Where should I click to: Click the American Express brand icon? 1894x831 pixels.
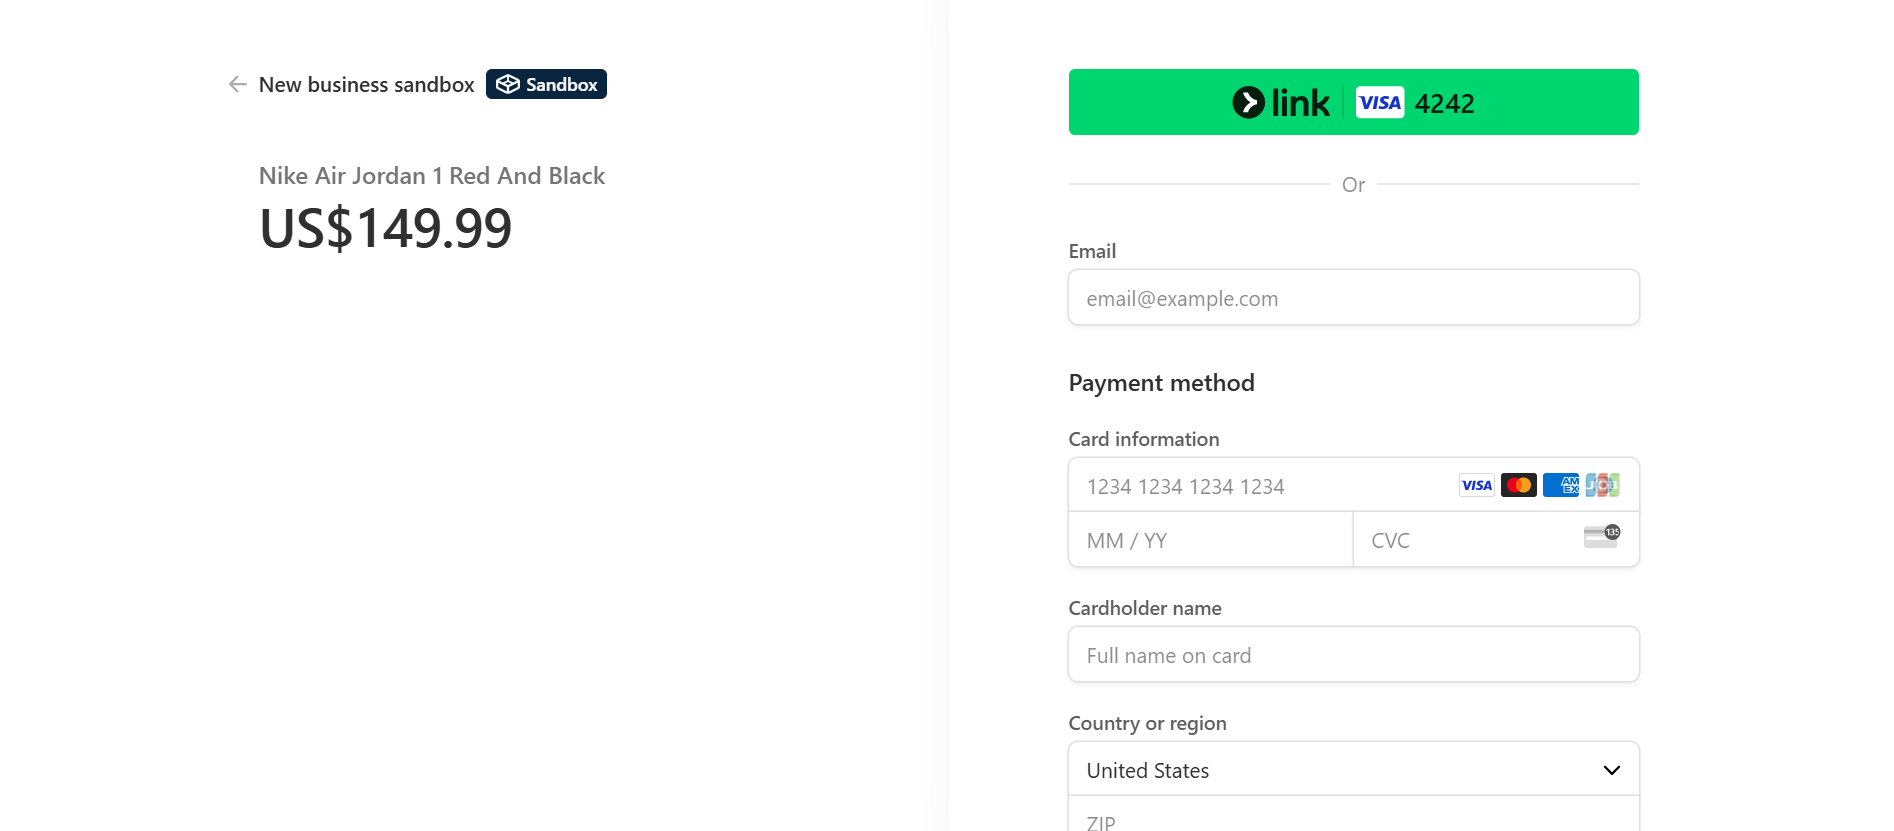[x=1560, y=485]
